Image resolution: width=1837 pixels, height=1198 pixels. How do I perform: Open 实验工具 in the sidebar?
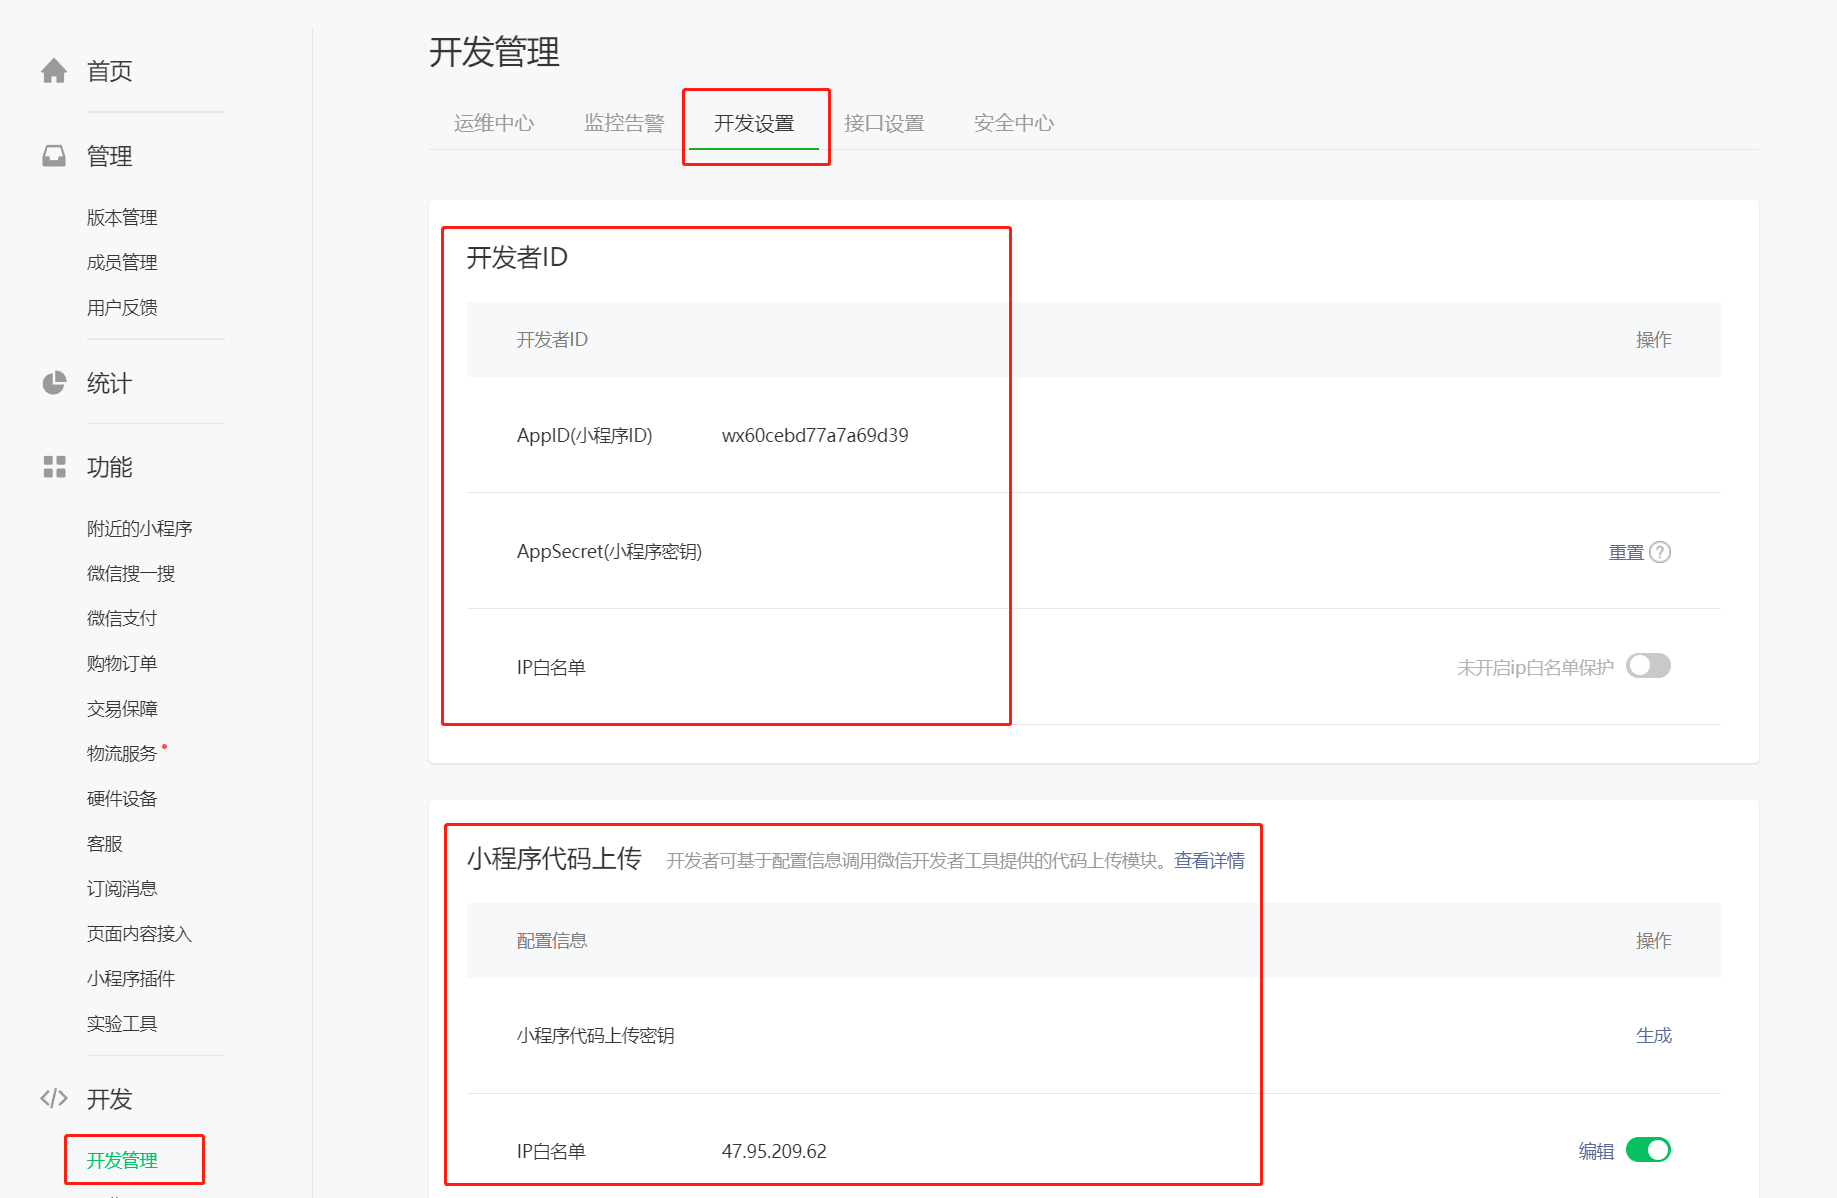click(122, 1023)
